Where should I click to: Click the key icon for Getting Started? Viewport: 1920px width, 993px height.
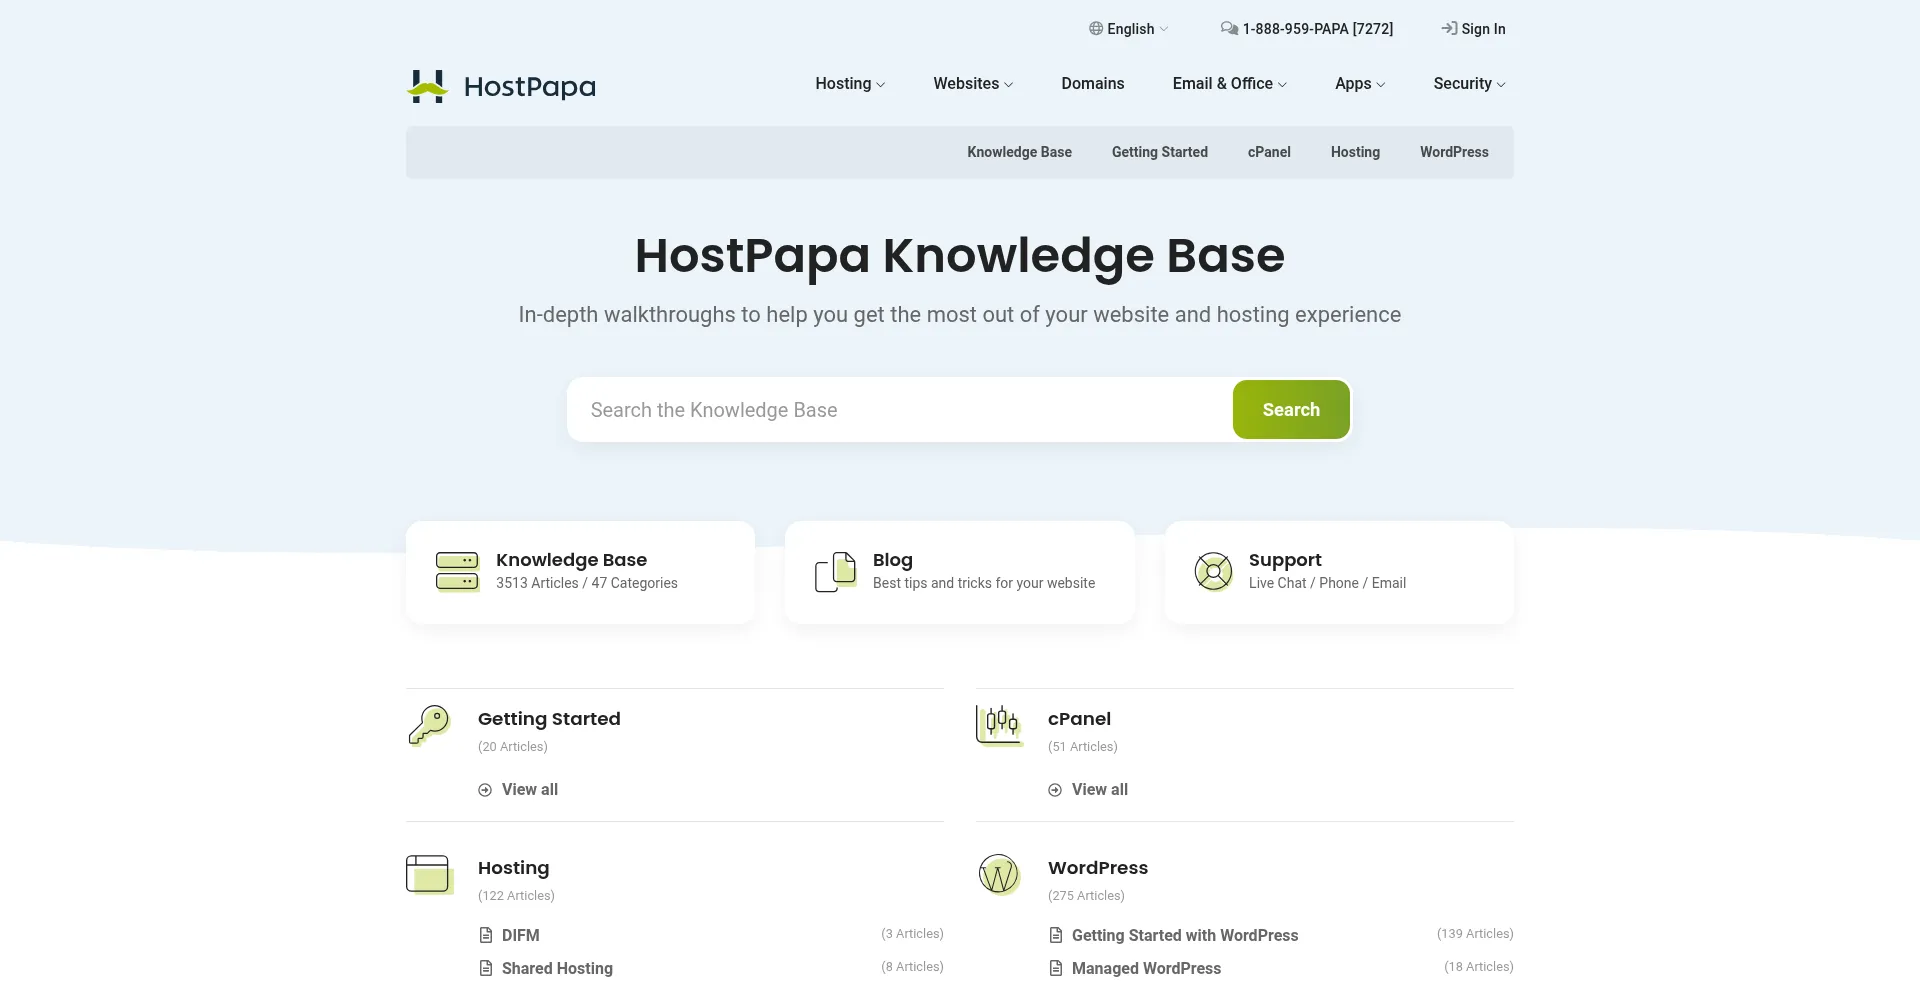(x=428, y=726)
